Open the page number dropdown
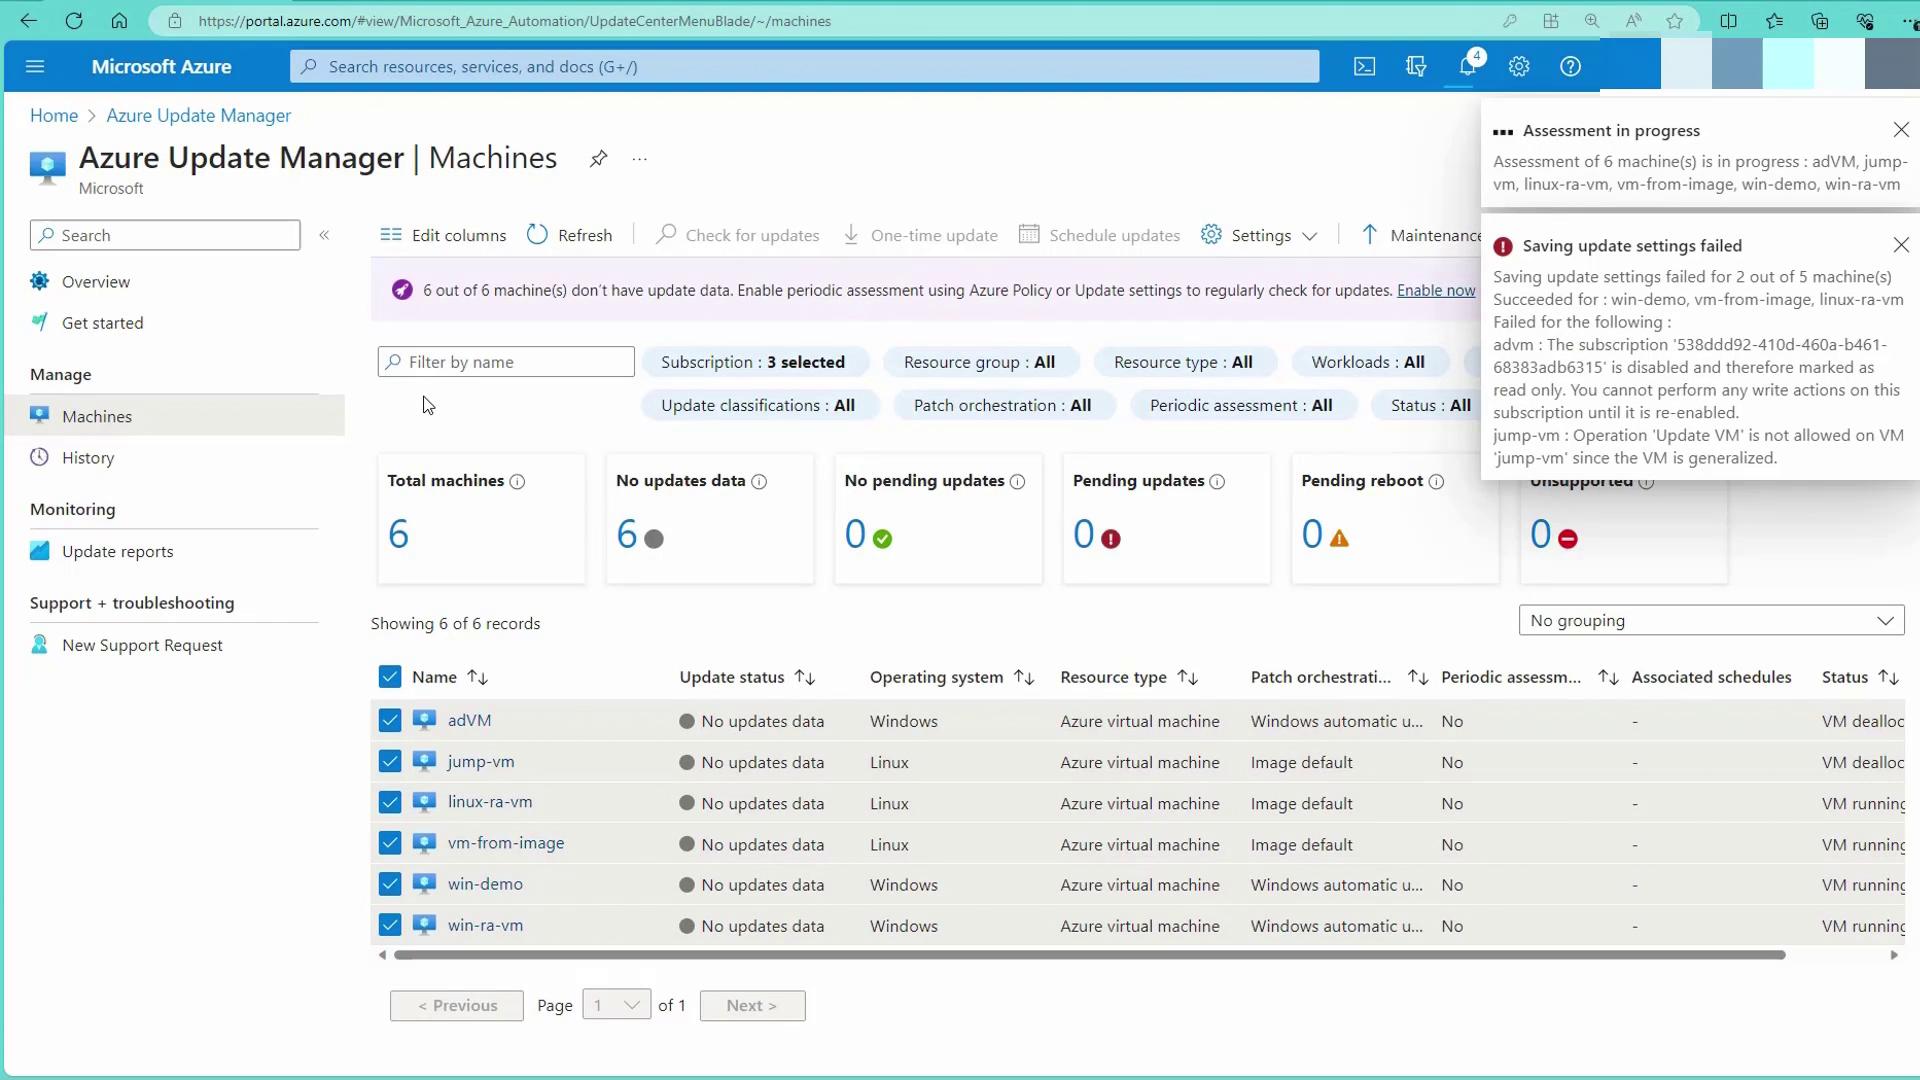Viewport: 1920px width, 1080px height. (616, 1005)
